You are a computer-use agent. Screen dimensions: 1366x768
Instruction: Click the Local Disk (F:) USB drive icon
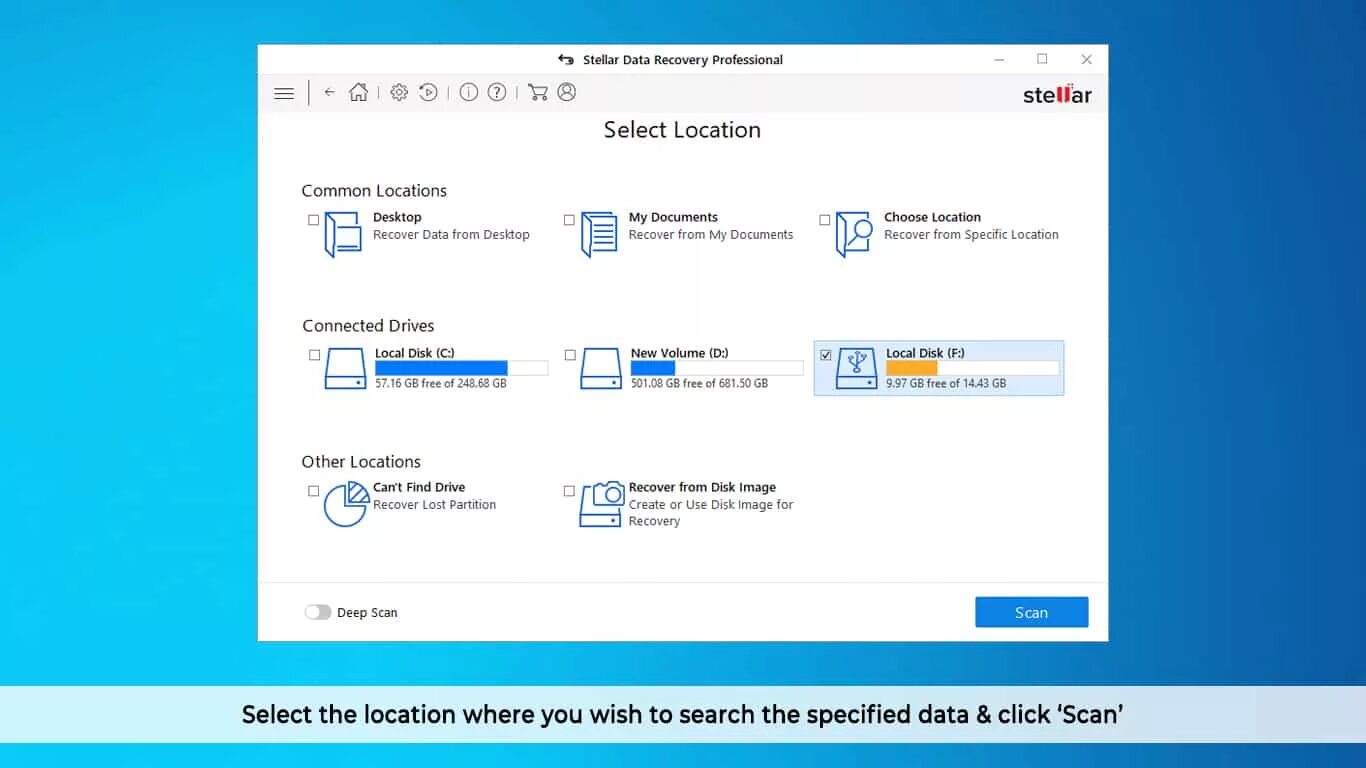click(857, 368)
